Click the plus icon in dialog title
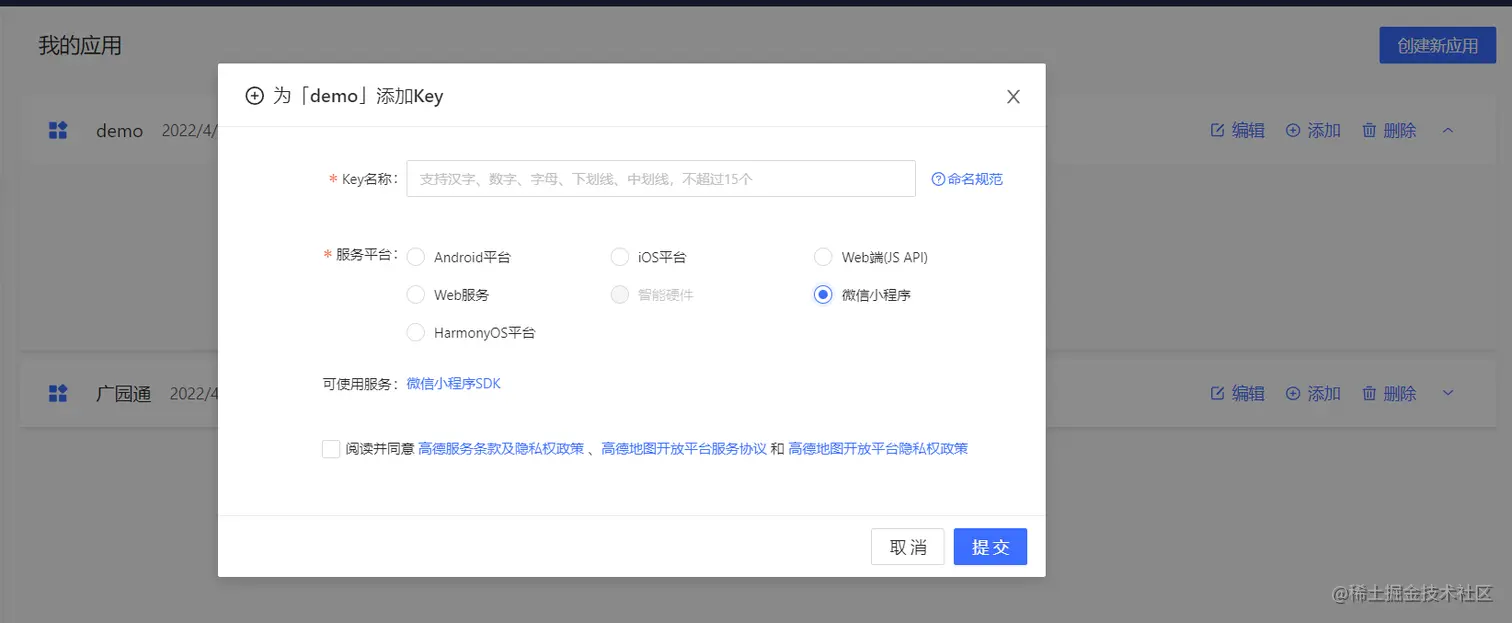 tap(255, 96)
